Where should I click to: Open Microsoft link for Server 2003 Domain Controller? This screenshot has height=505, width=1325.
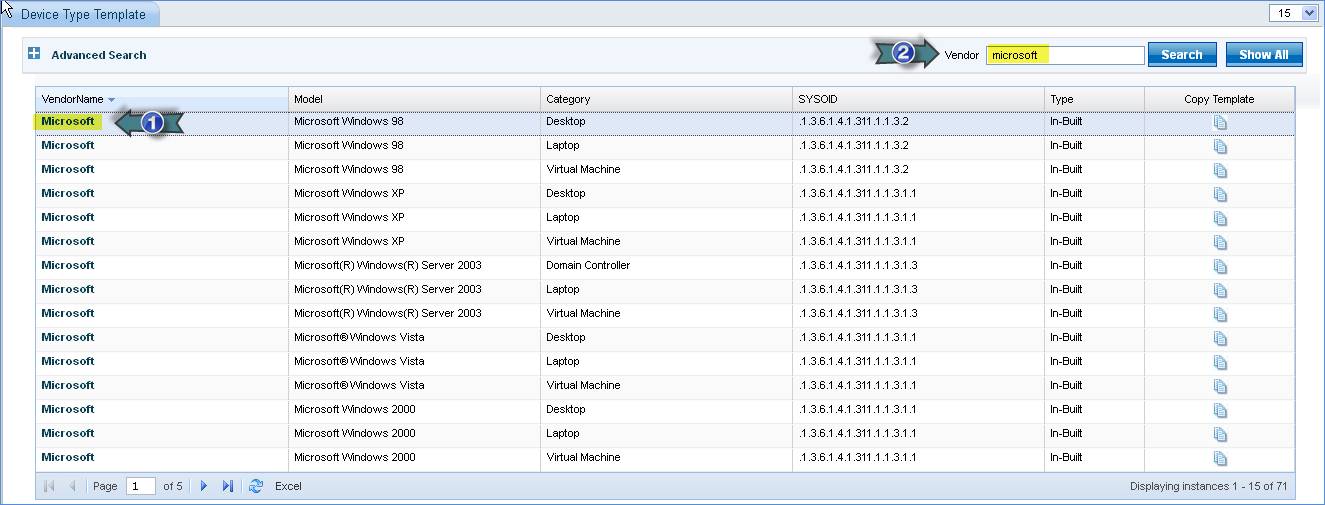[68, 265]
